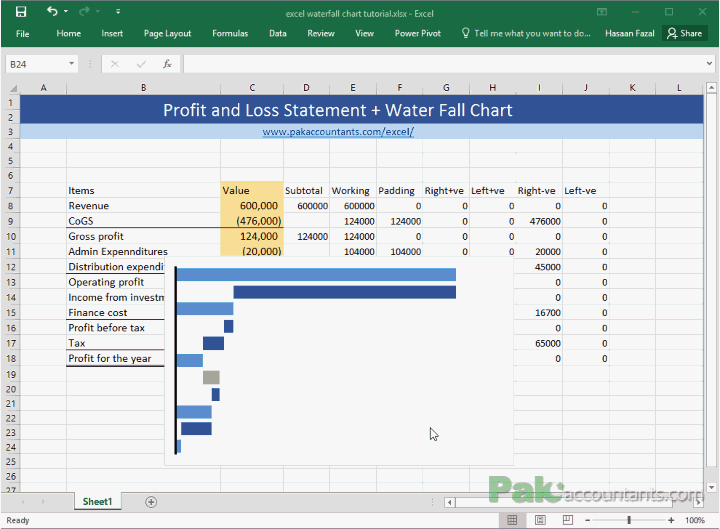The image size is (720, 529).
Task: Click the 100% zoom level
Action: 695,520
